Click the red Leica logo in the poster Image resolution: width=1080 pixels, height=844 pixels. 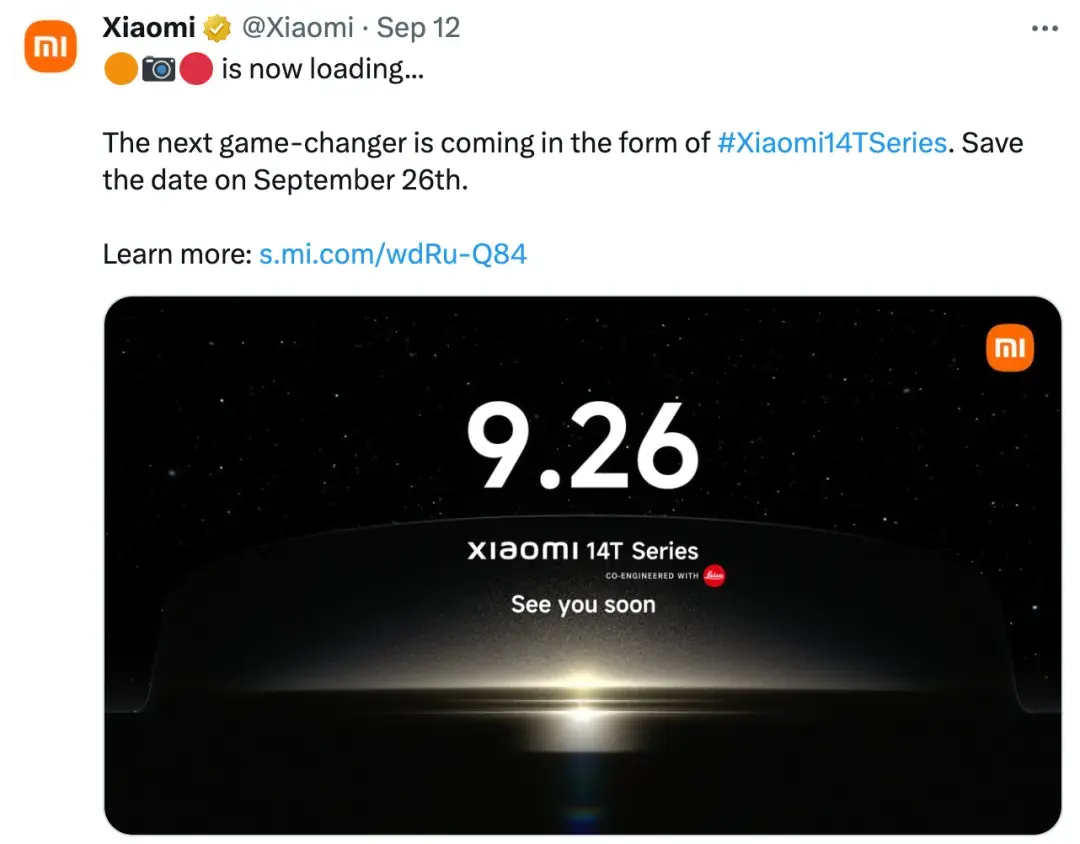tap(714, 576)
